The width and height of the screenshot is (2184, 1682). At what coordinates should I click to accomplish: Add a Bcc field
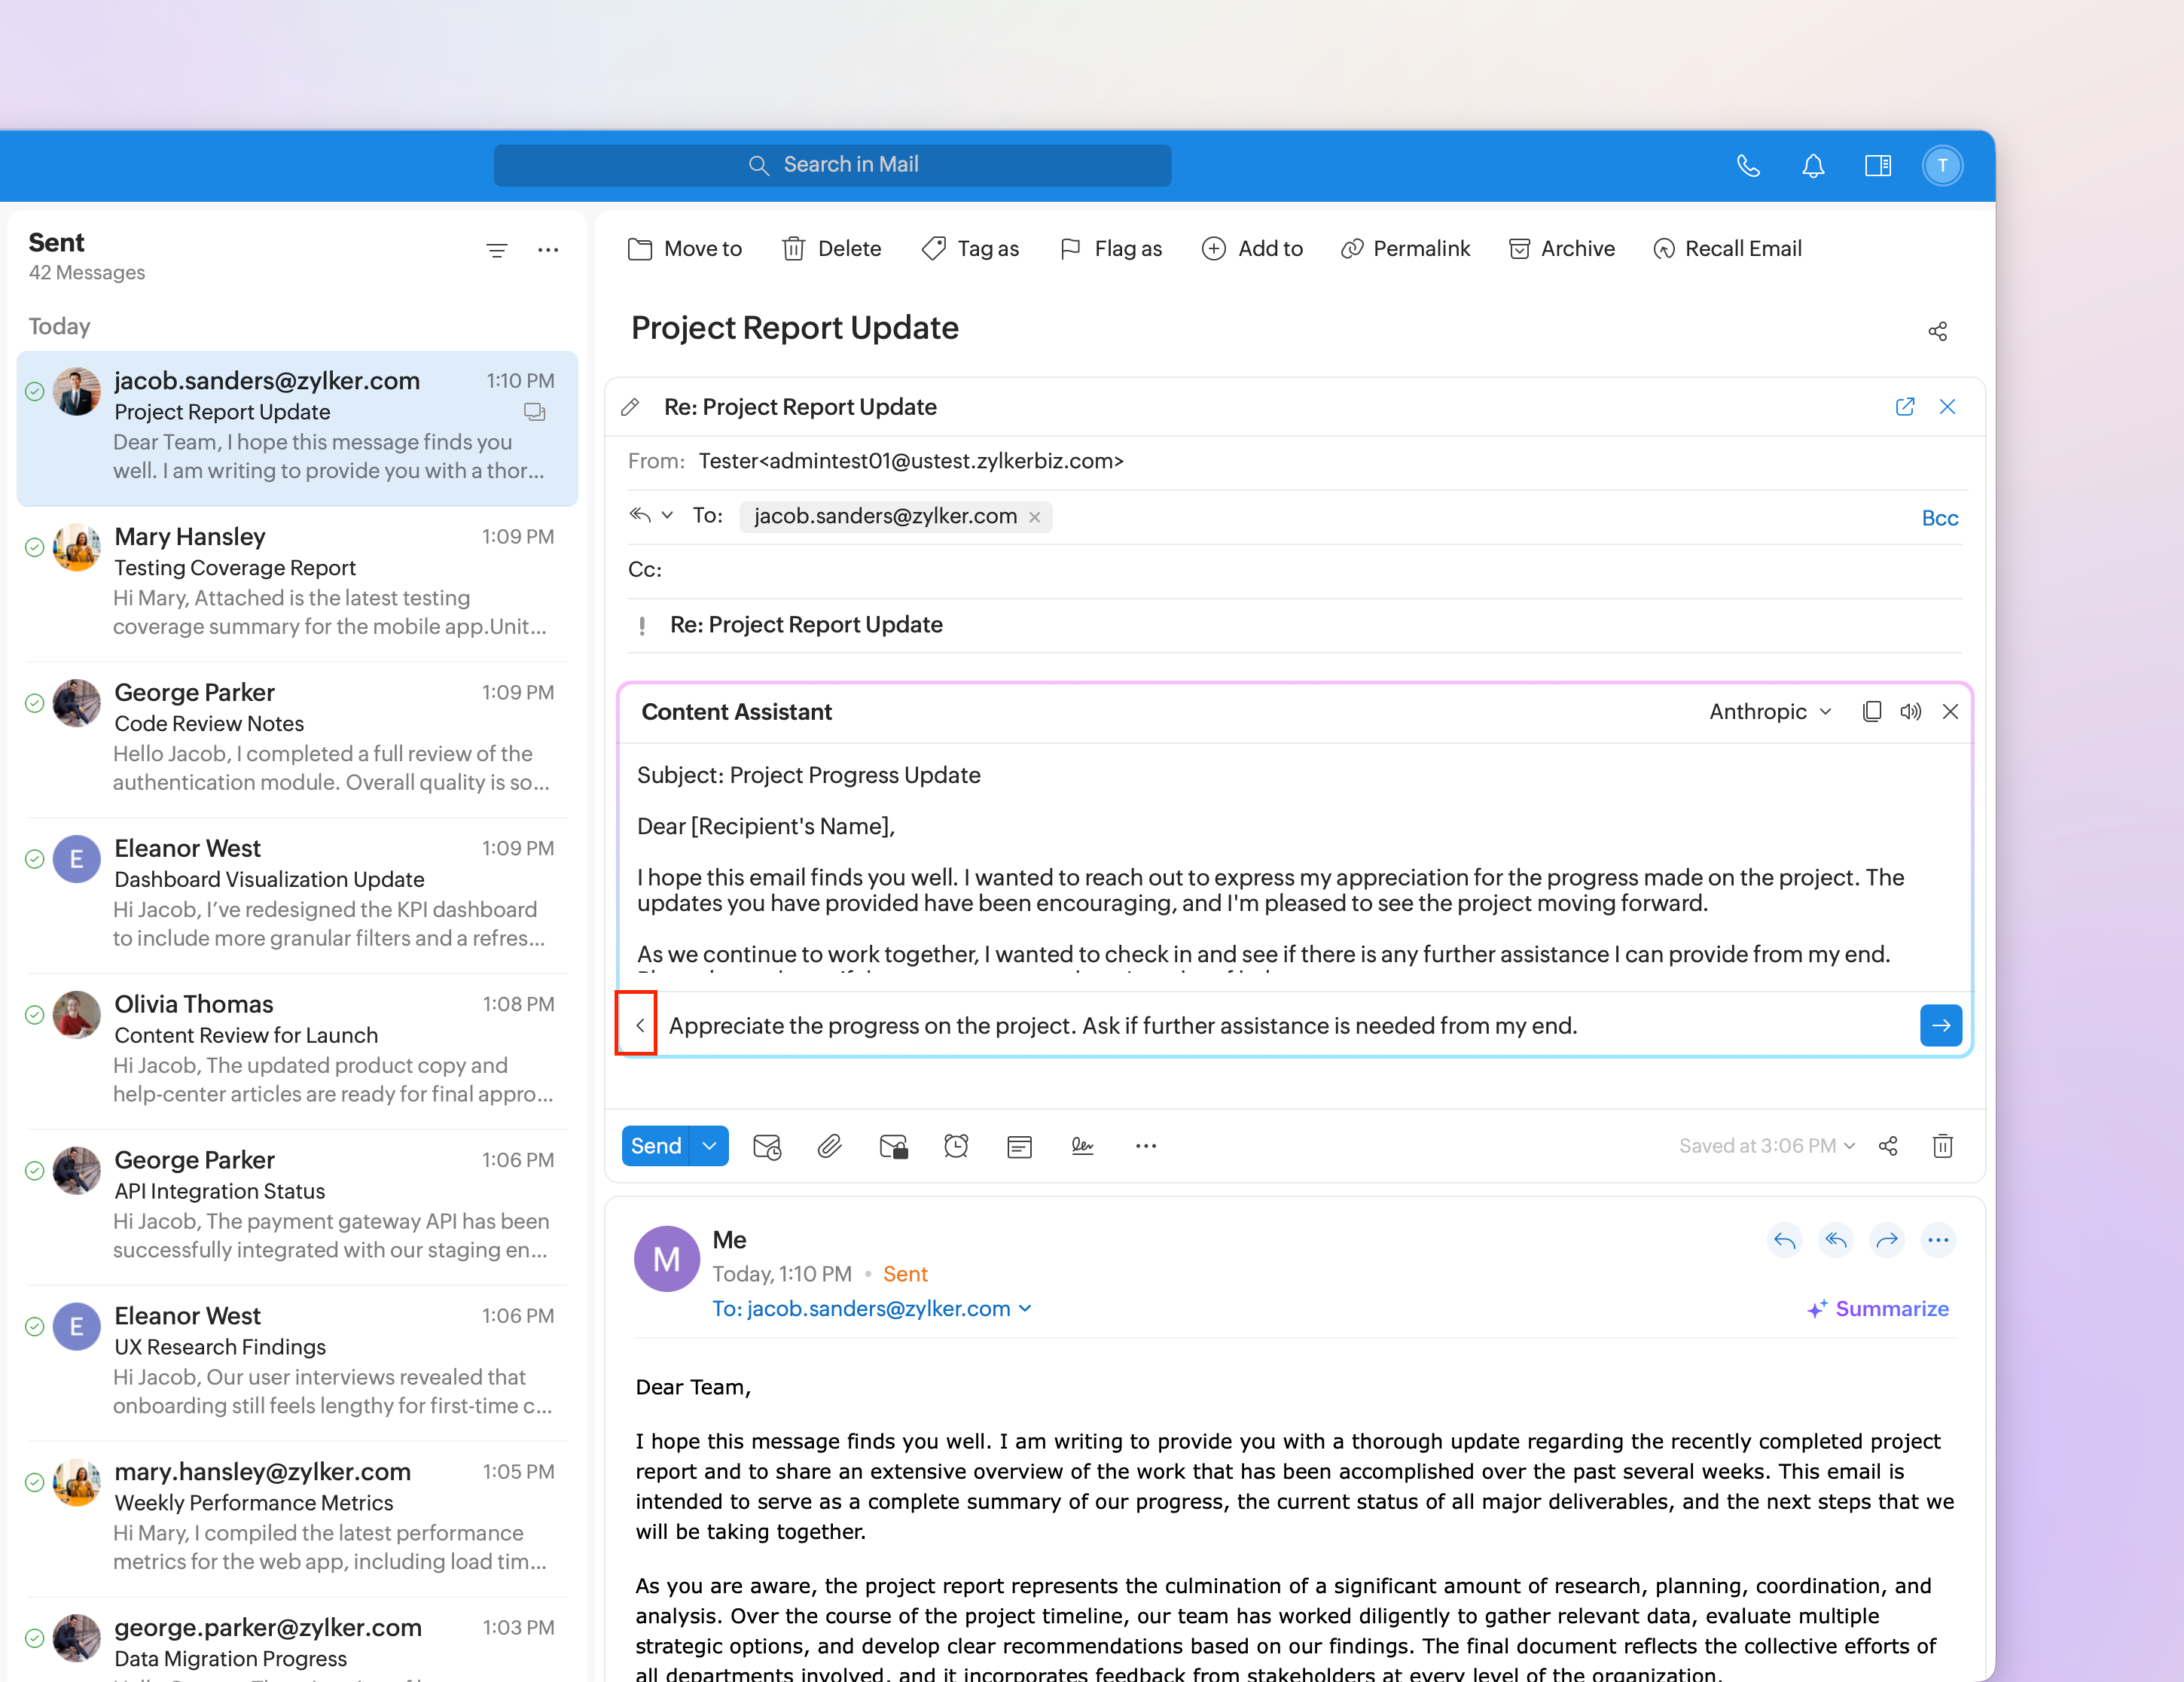point(1939,518)
